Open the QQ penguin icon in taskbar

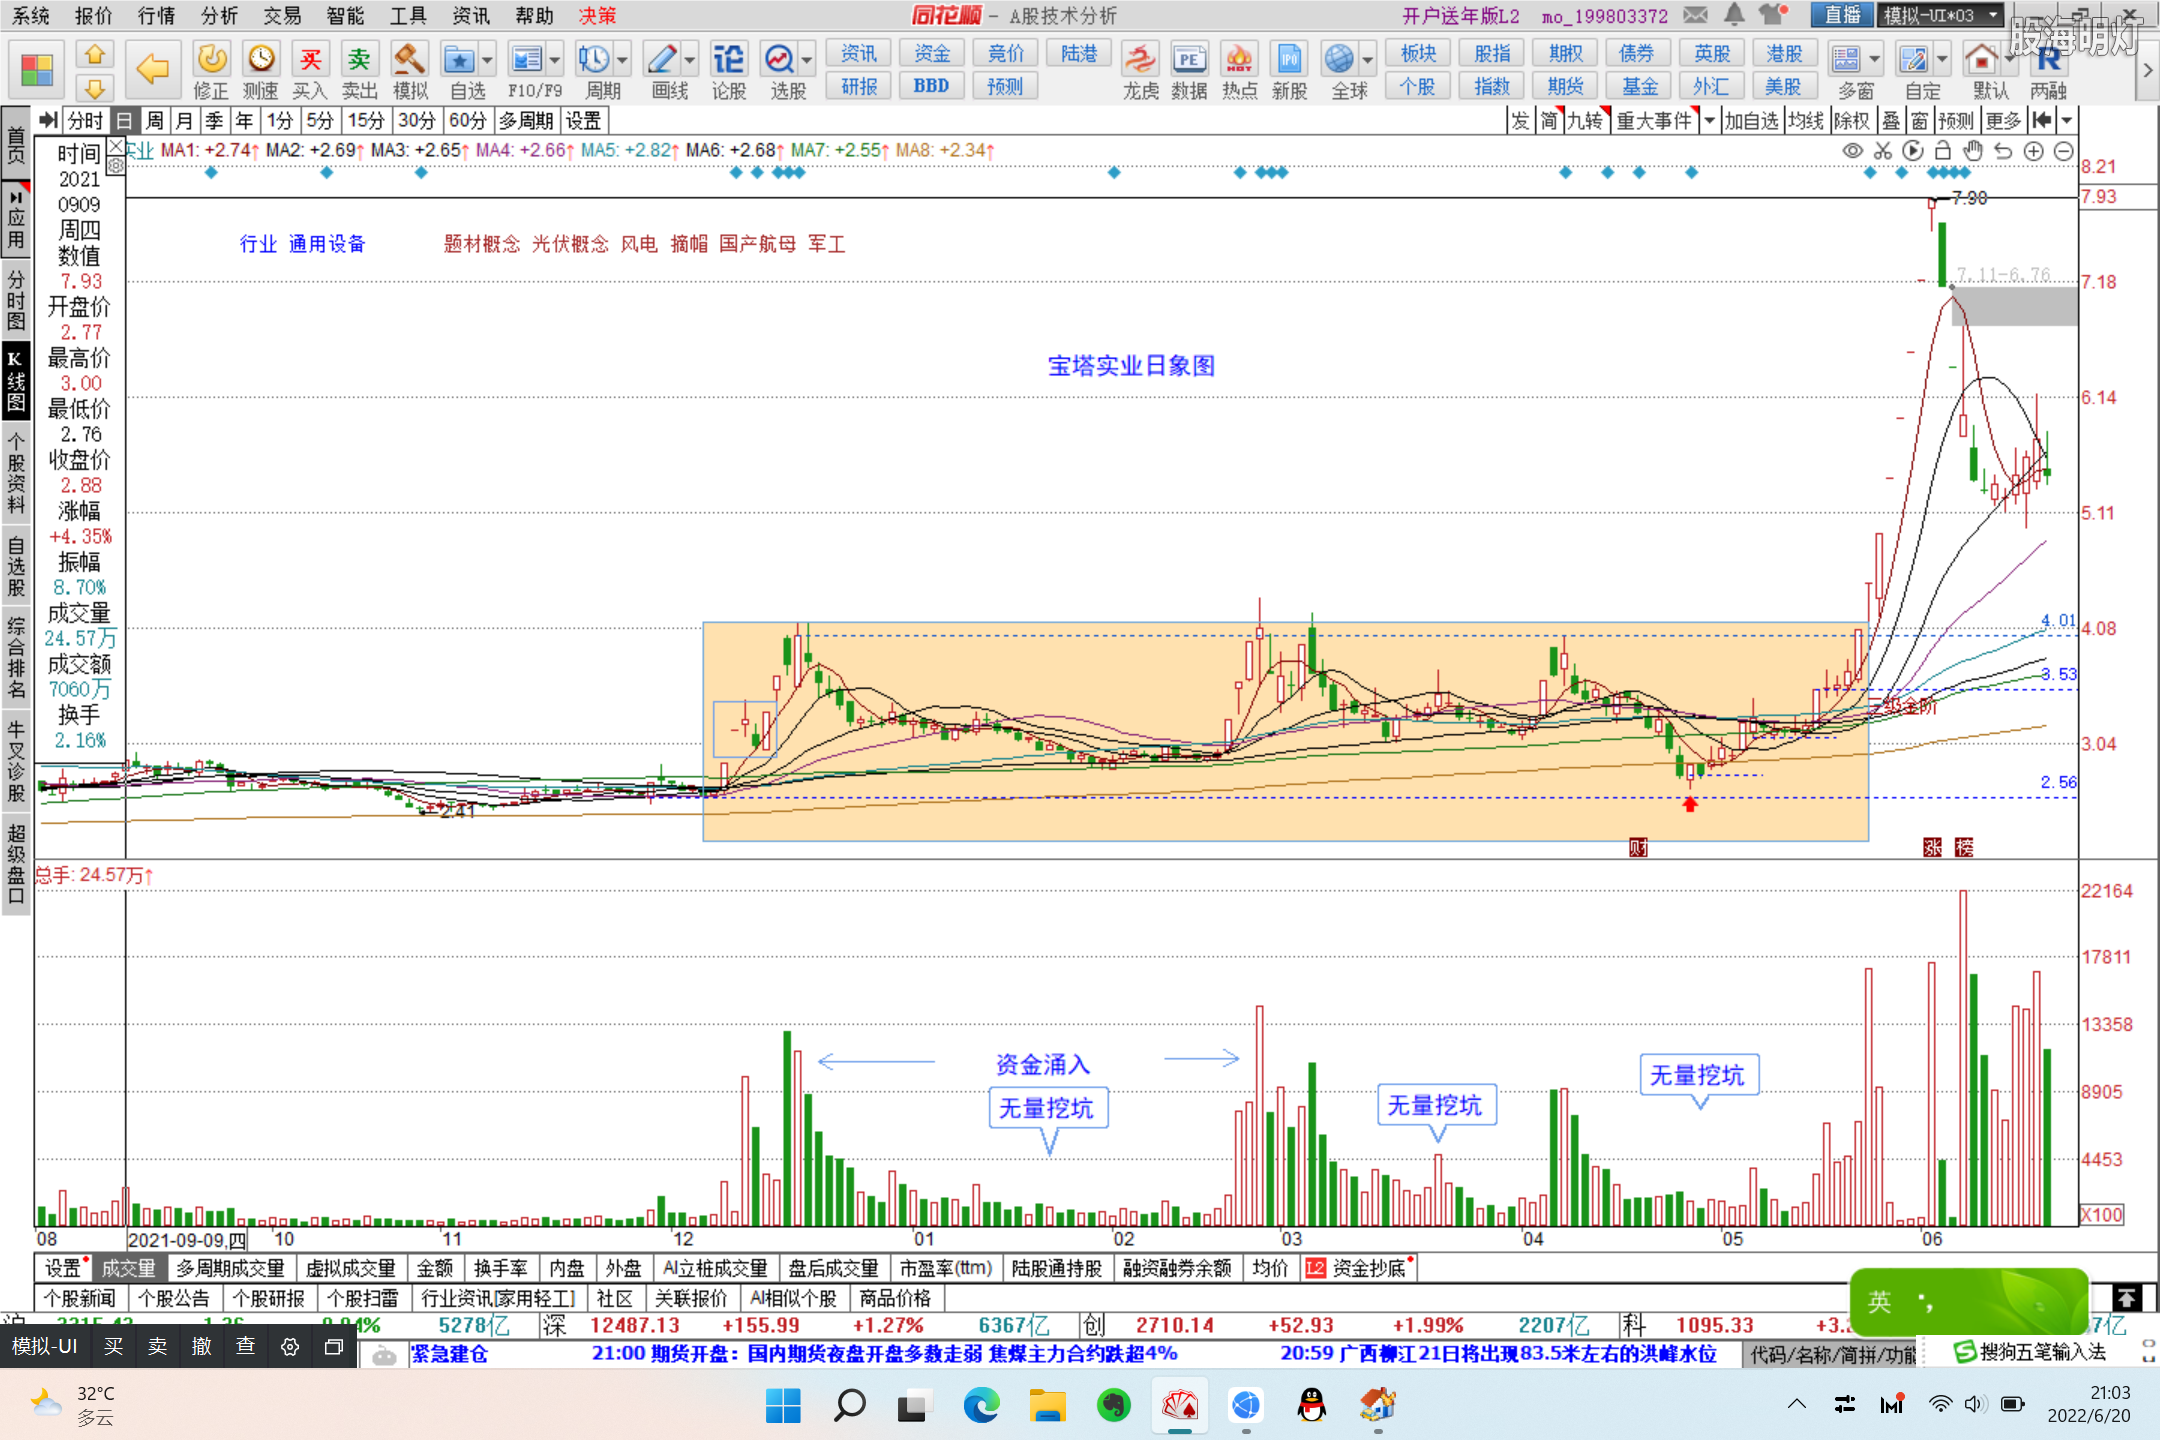pyautogui.click(x=1311, y=1405)
